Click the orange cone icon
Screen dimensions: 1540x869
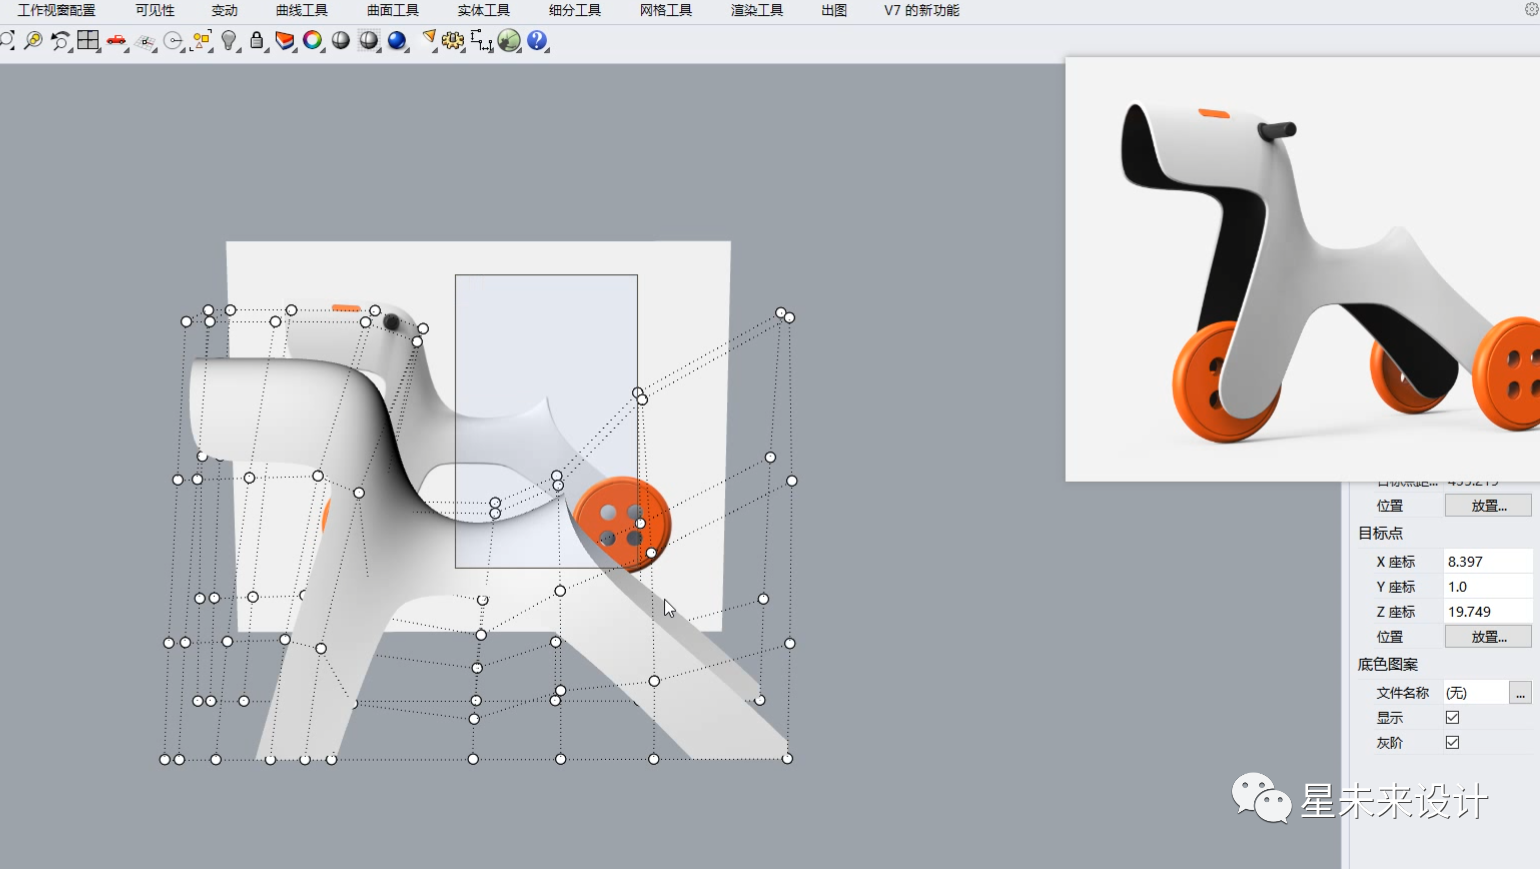[x=430, y=39]
